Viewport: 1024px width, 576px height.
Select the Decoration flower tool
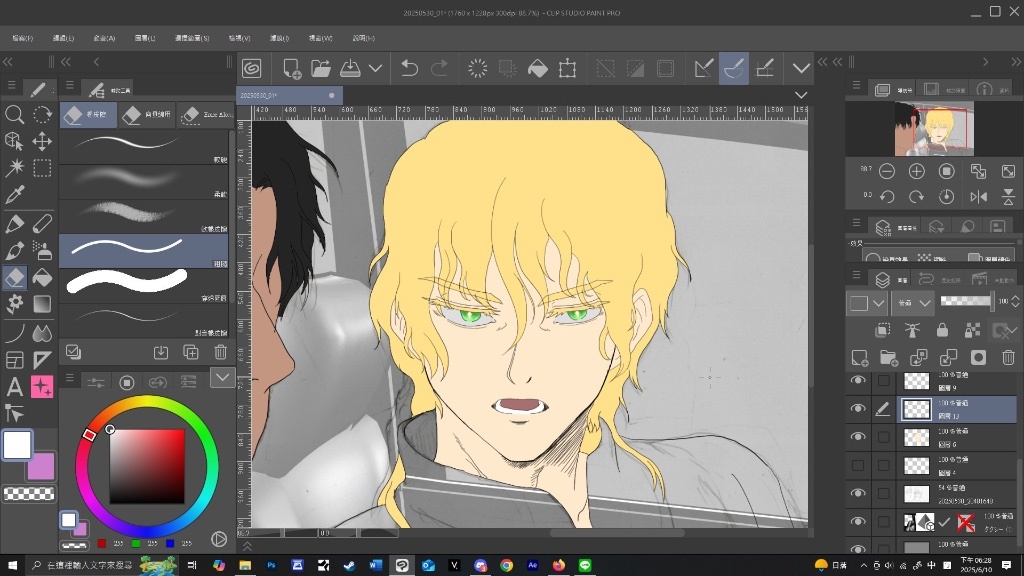coord(14,304)
